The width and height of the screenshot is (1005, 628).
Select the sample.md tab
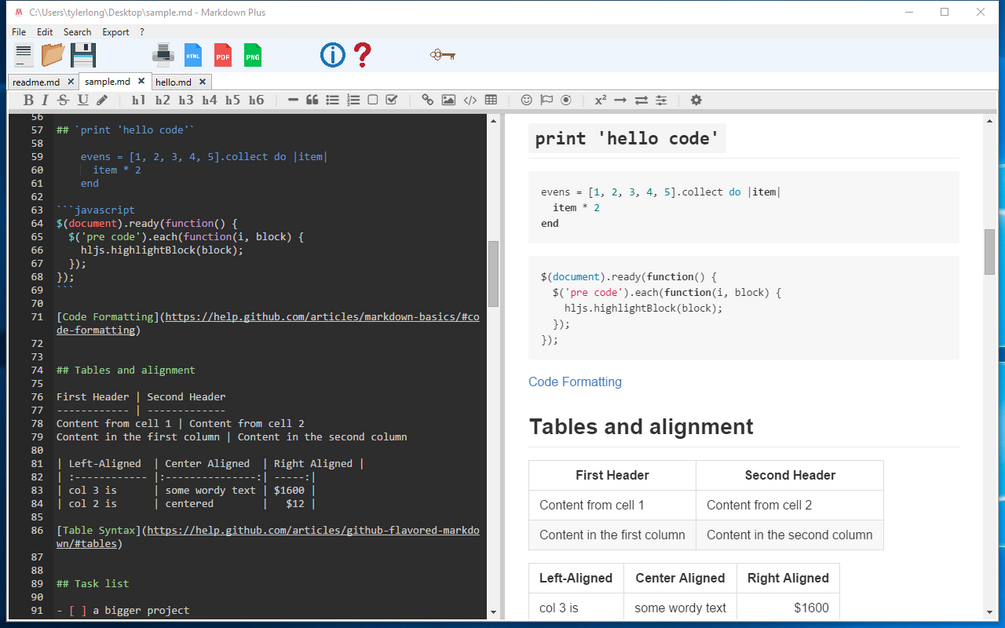[x=107, y=81]
